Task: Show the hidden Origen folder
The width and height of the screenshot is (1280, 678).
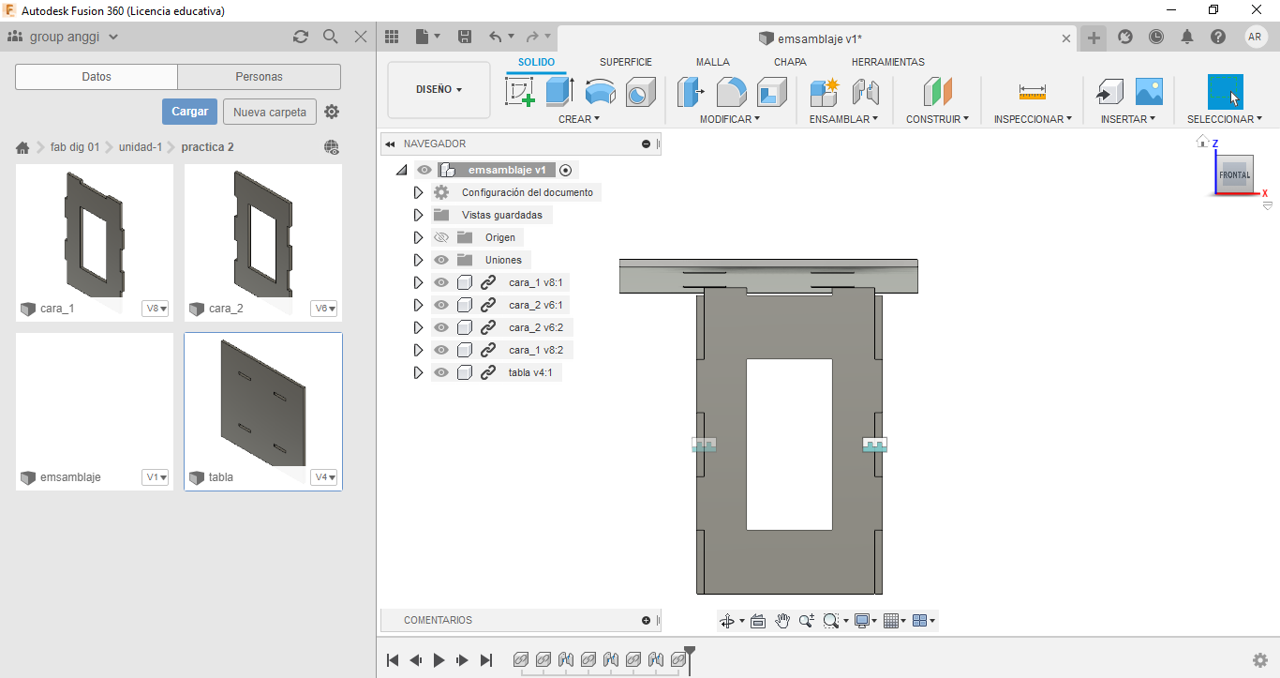Action: click(x=441, y=238)
